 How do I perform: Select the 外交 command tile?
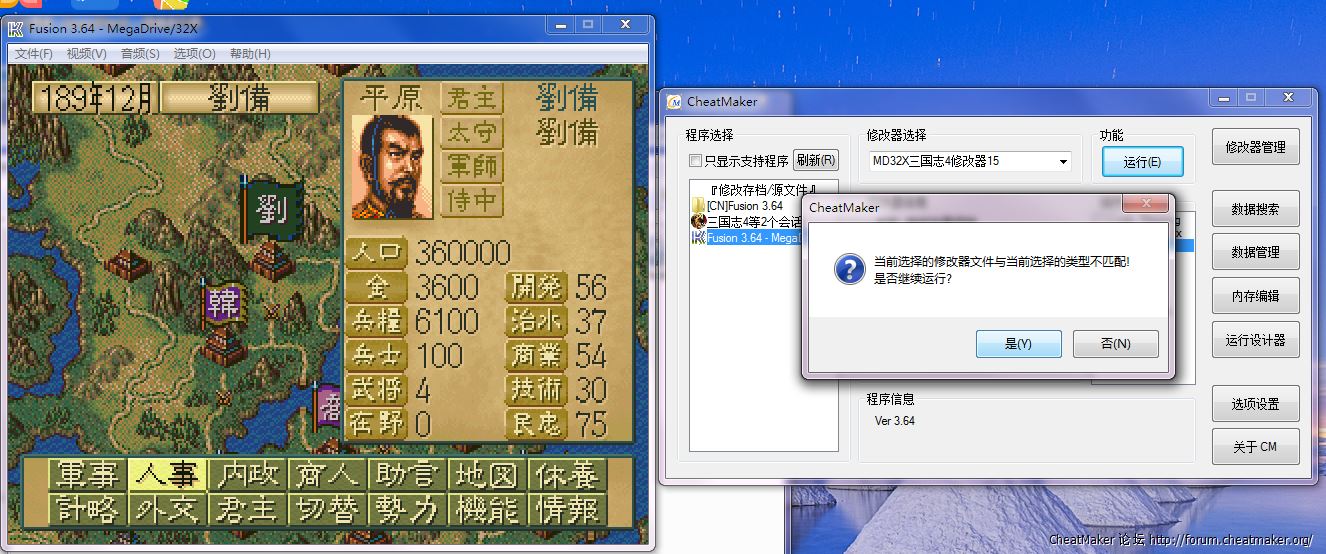tap(168, 509)
